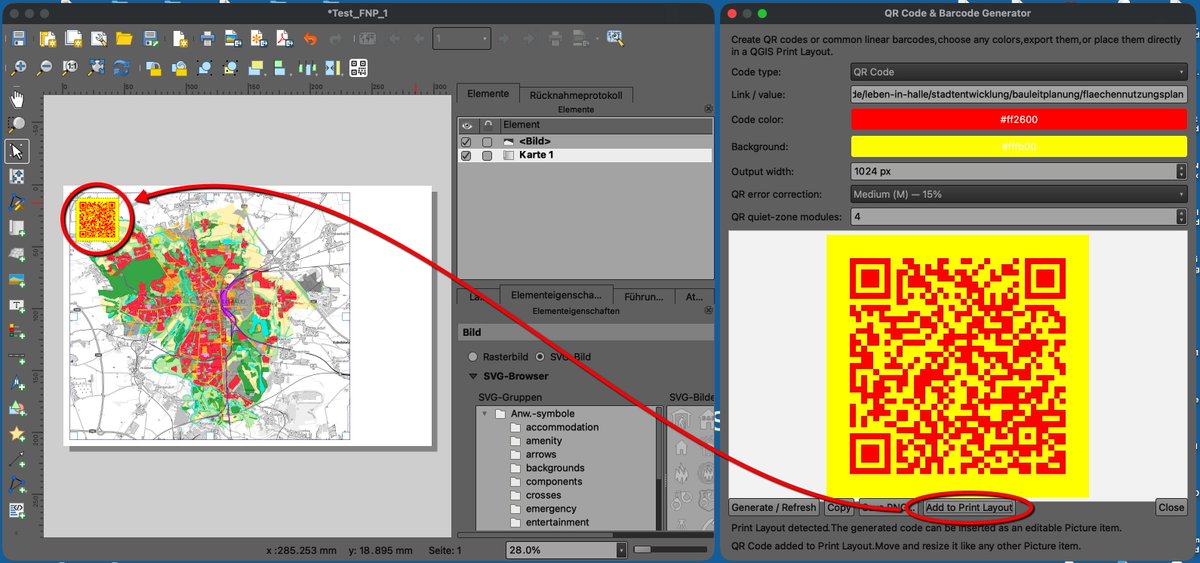The width and height of the screenshot is (1200, 563).
Task: Toggle visibility checkbox for <Bild> item
Action: [x=466, y=142]
